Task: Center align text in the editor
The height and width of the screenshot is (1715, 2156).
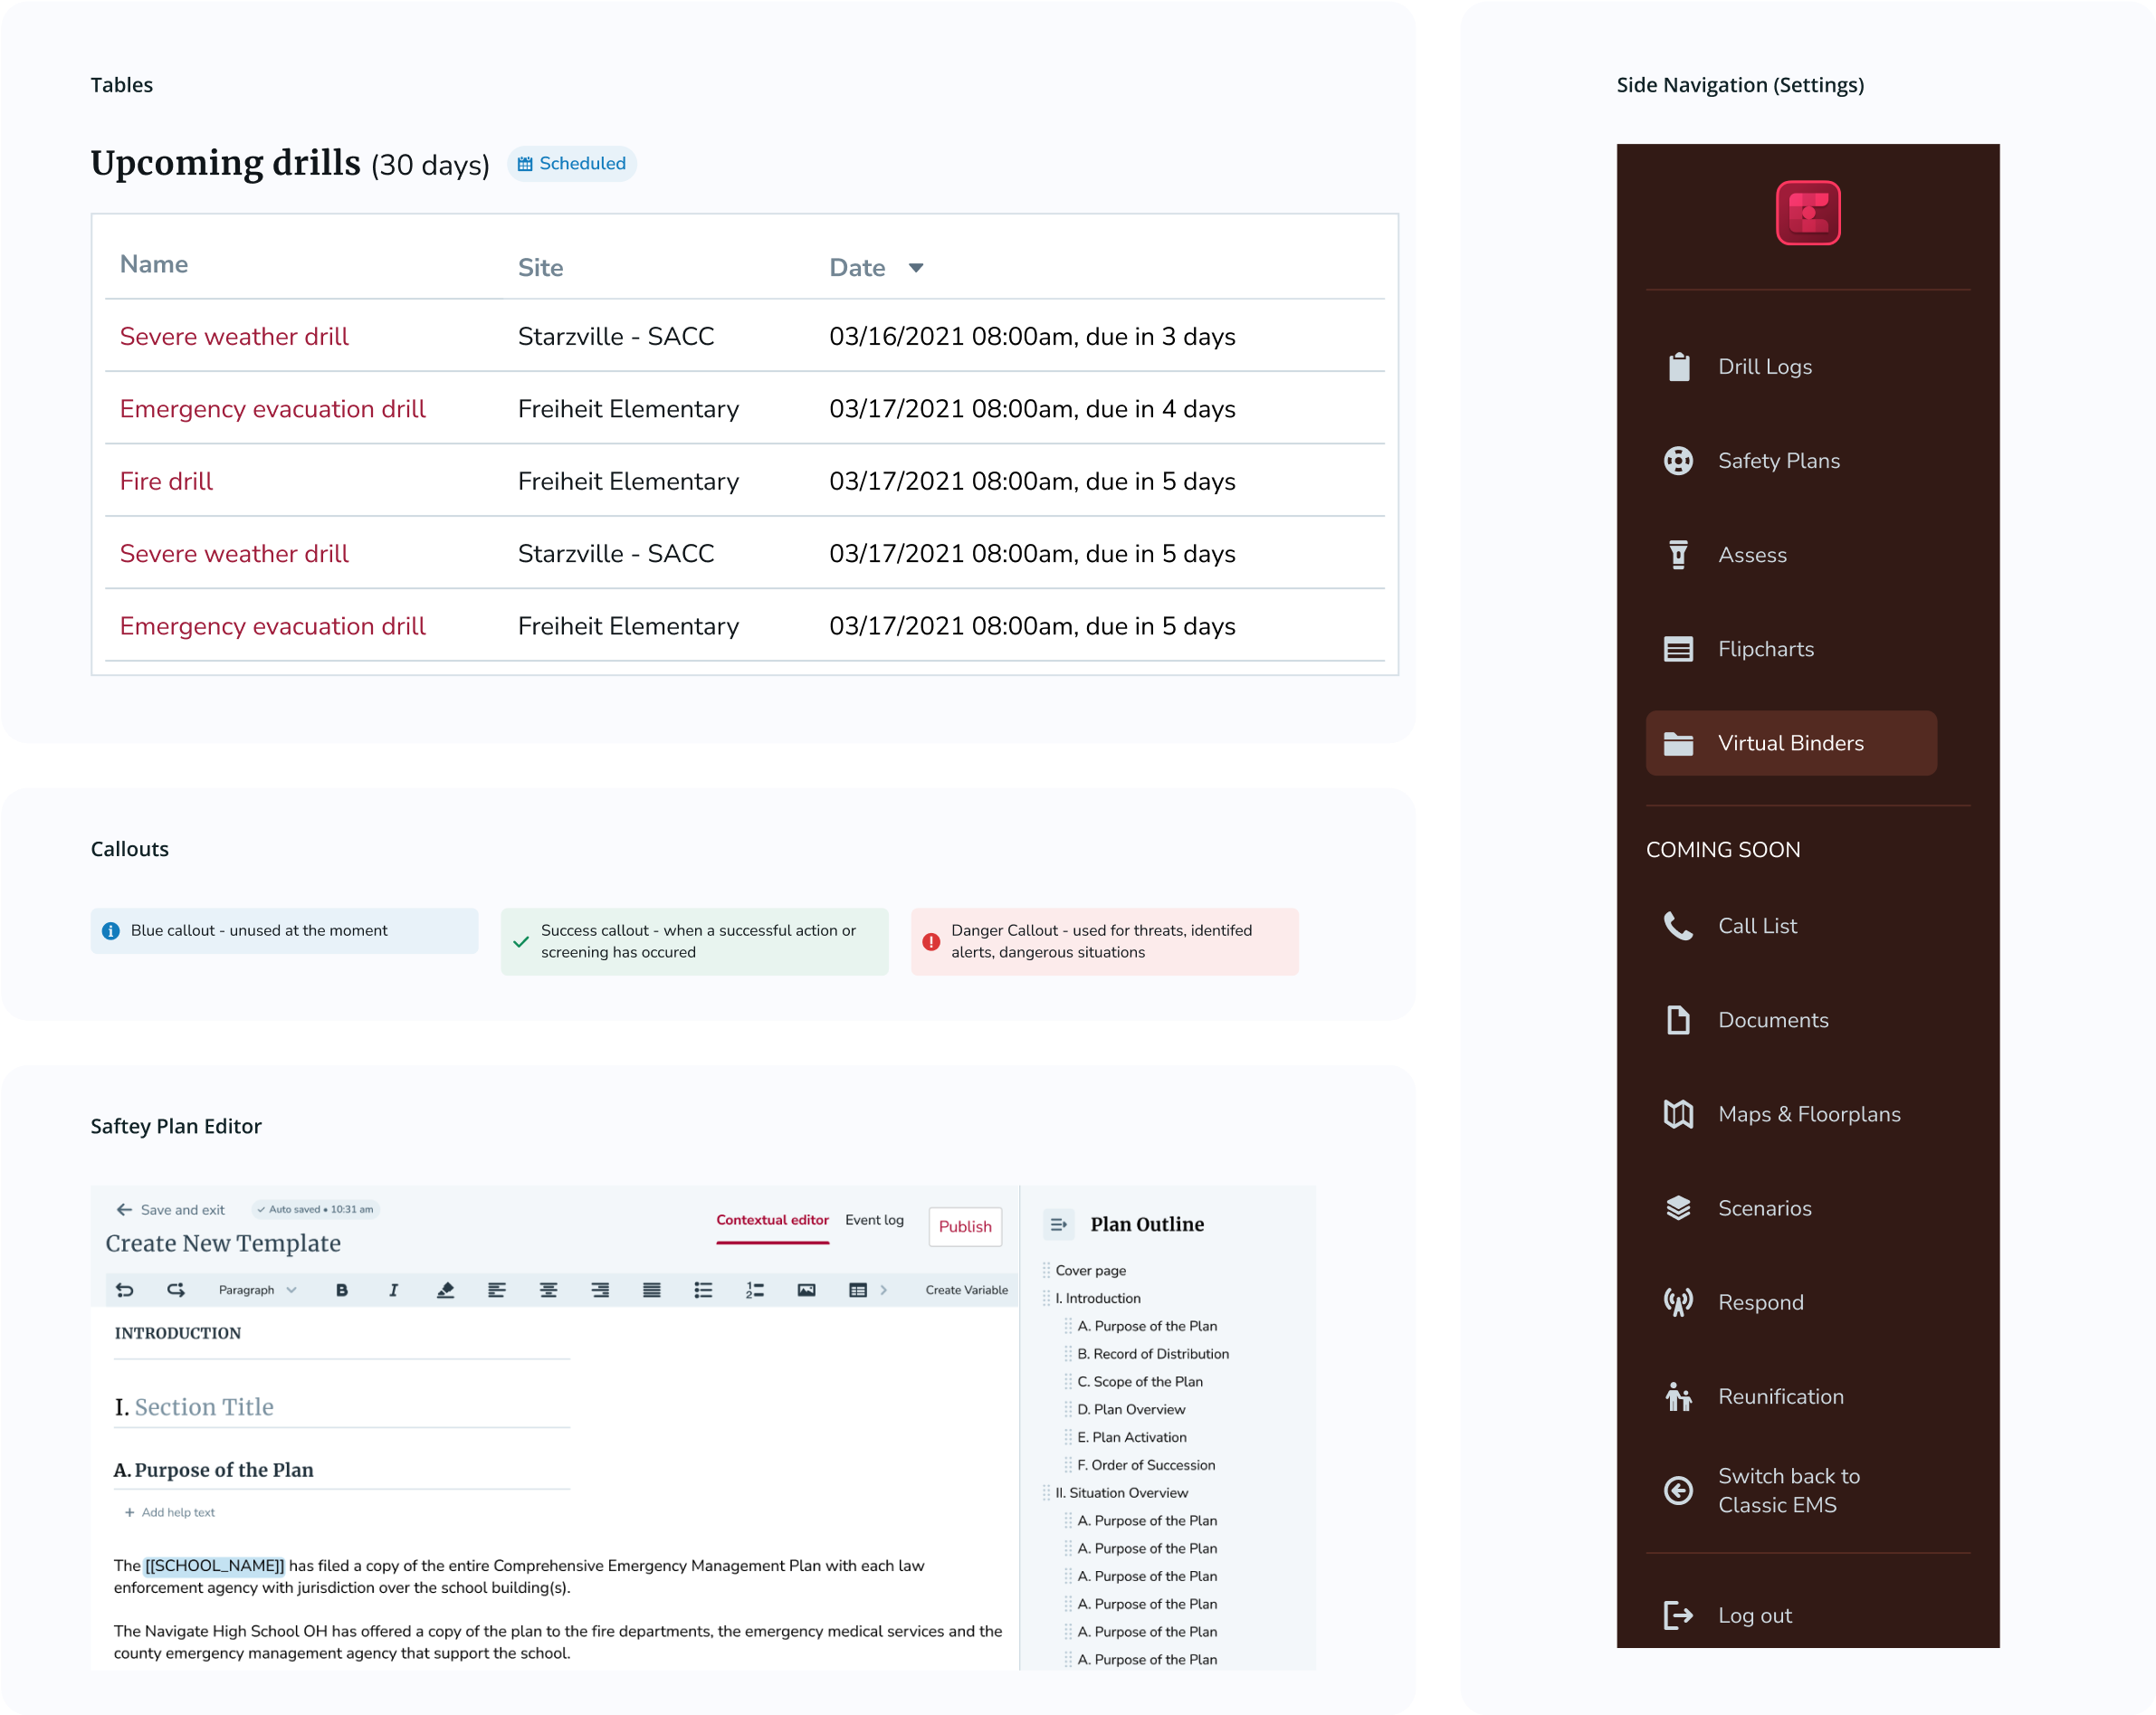Action: pyautogui.click(x=548, y=1290)
